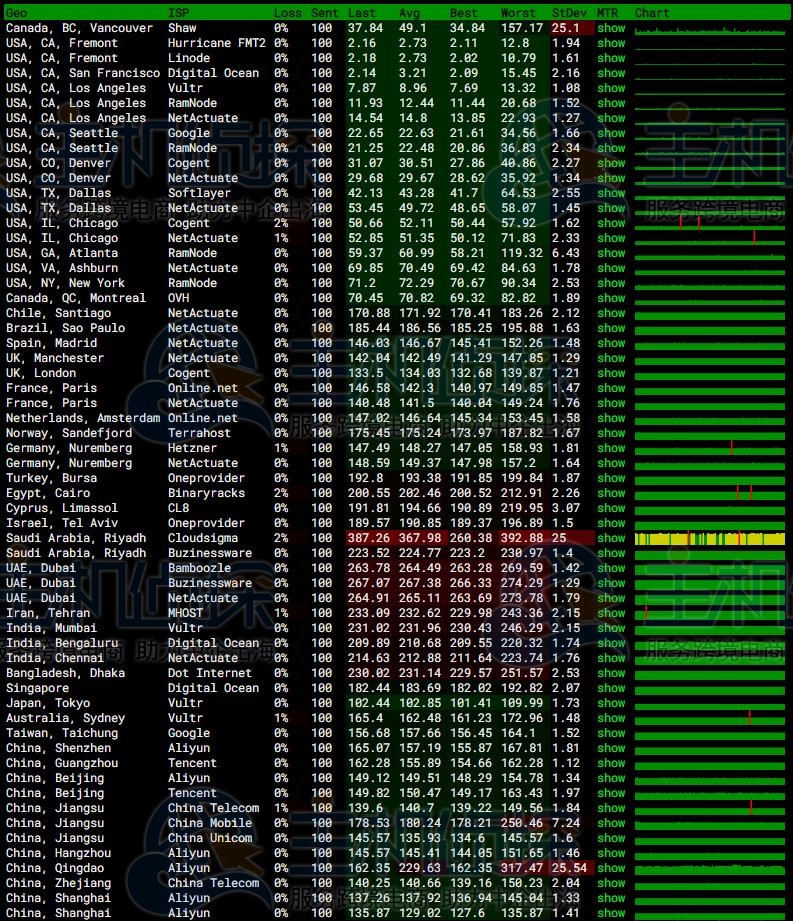
Task: Select the 'Hurricane FMT2' ISP cell
Action: pos(217,43)
